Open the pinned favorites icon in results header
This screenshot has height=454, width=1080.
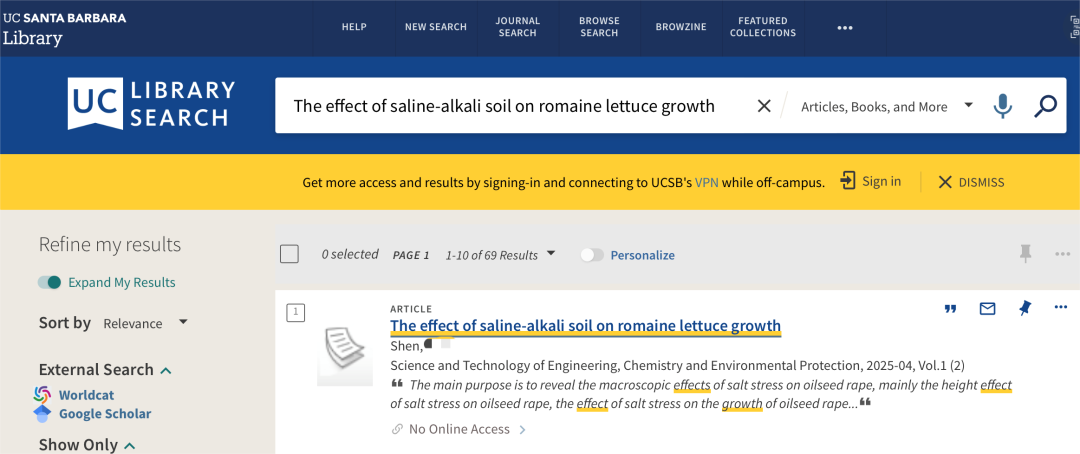(x=1026, y=254)
